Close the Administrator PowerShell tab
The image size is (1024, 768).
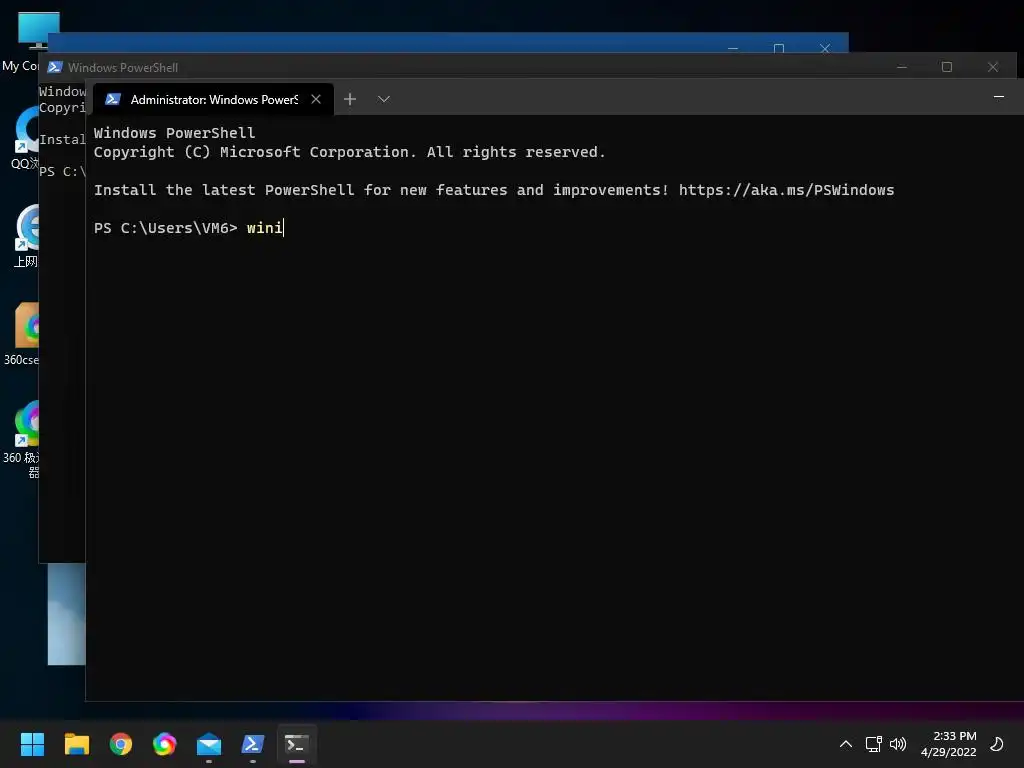316,99
